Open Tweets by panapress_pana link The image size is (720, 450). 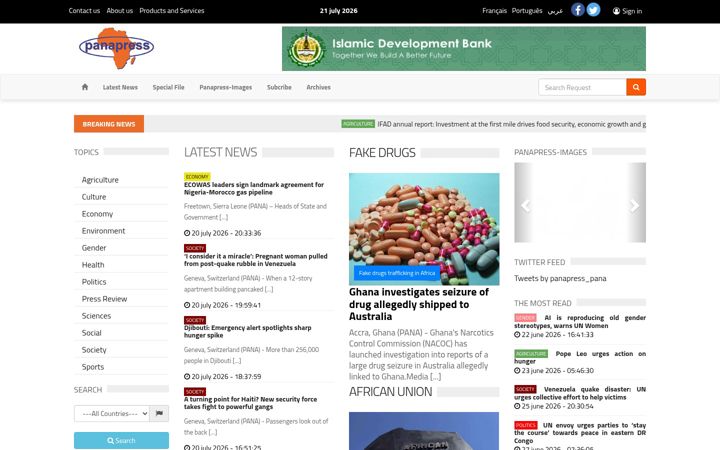click(x=560, y=278)
